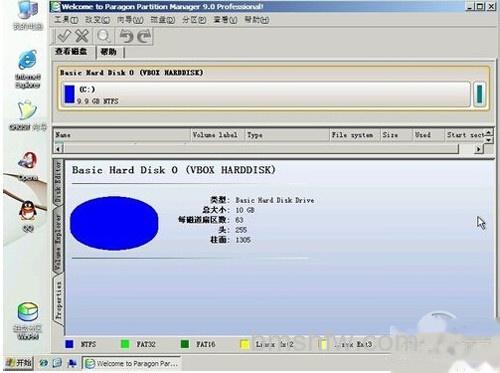This screenshot has height=373, width=500.
Task: Click the partition list right scroll arrow
Action: click(478, 149)
